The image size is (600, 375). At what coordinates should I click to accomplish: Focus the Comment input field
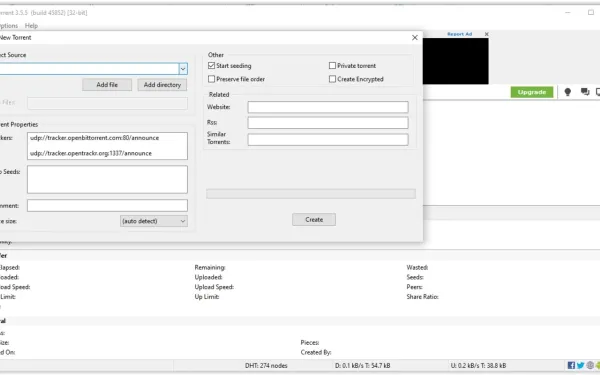(108, 205)
